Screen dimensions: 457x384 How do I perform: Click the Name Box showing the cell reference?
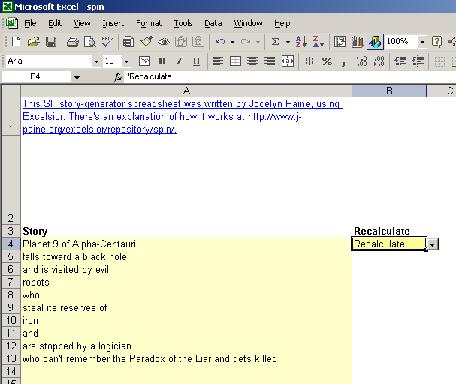point(36,77)
